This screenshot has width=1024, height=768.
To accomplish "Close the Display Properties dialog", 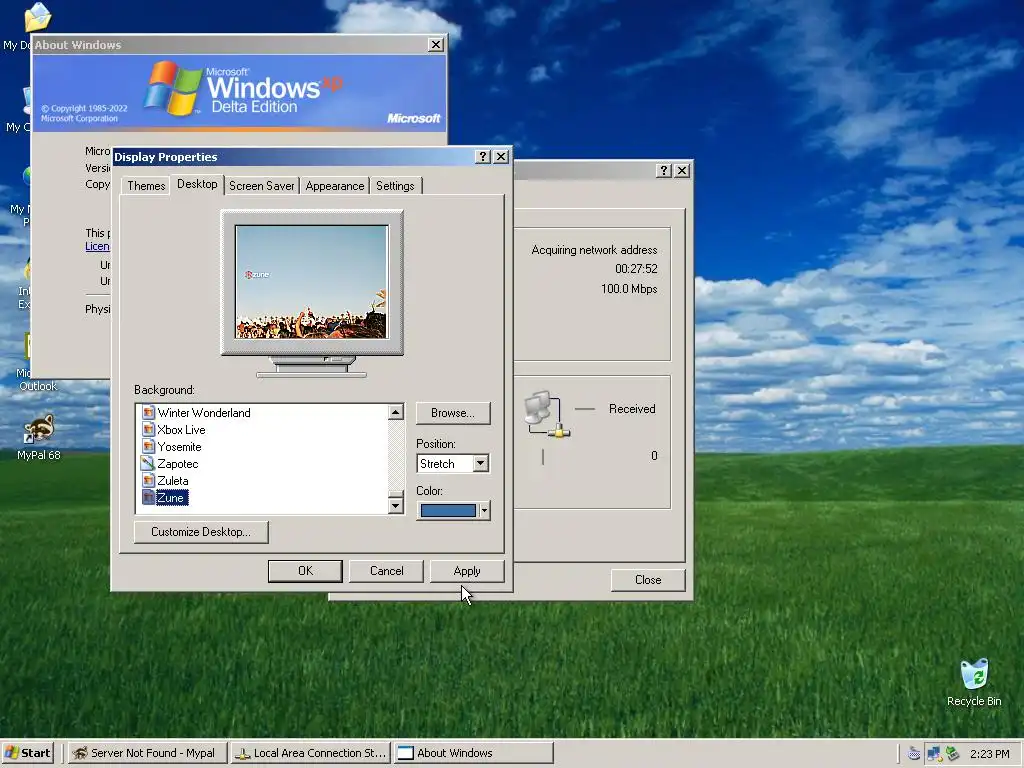I will click(x=501, y=157).
